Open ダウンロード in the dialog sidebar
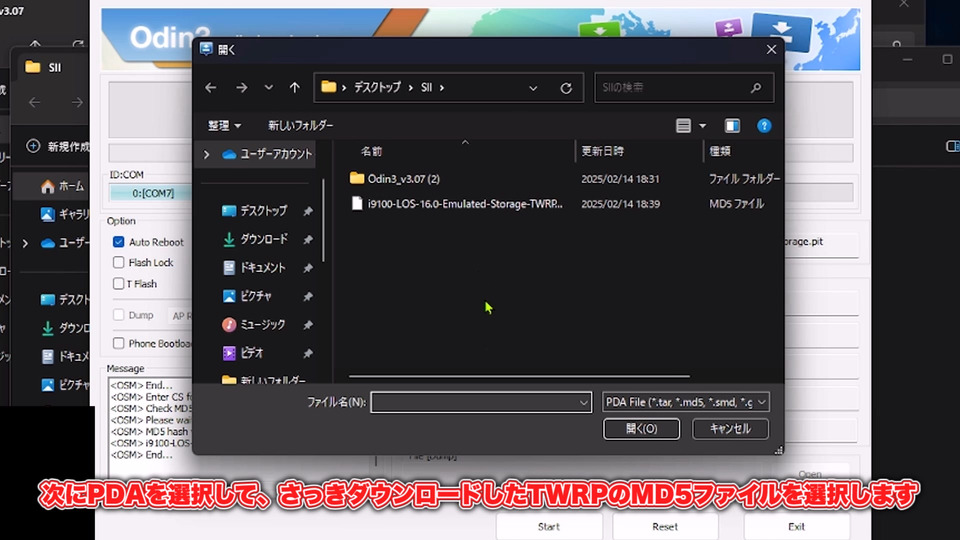The height and width of the screenshot is (540, 960). [x=264, y=239]
